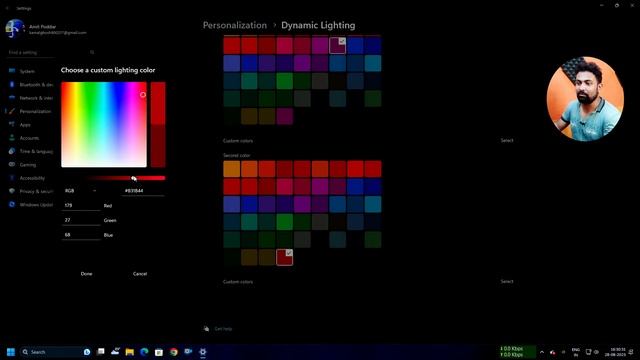Click the search magnifier in Find a setting
The width and height of the screenshot is (640, 360).
coord(92,52)
